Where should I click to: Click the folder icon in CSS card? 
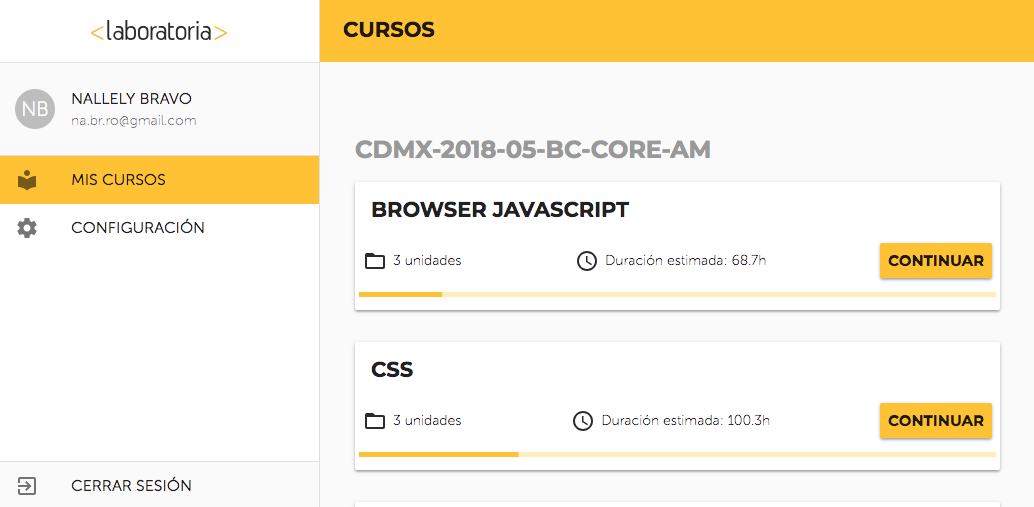[x=375, y=421]
